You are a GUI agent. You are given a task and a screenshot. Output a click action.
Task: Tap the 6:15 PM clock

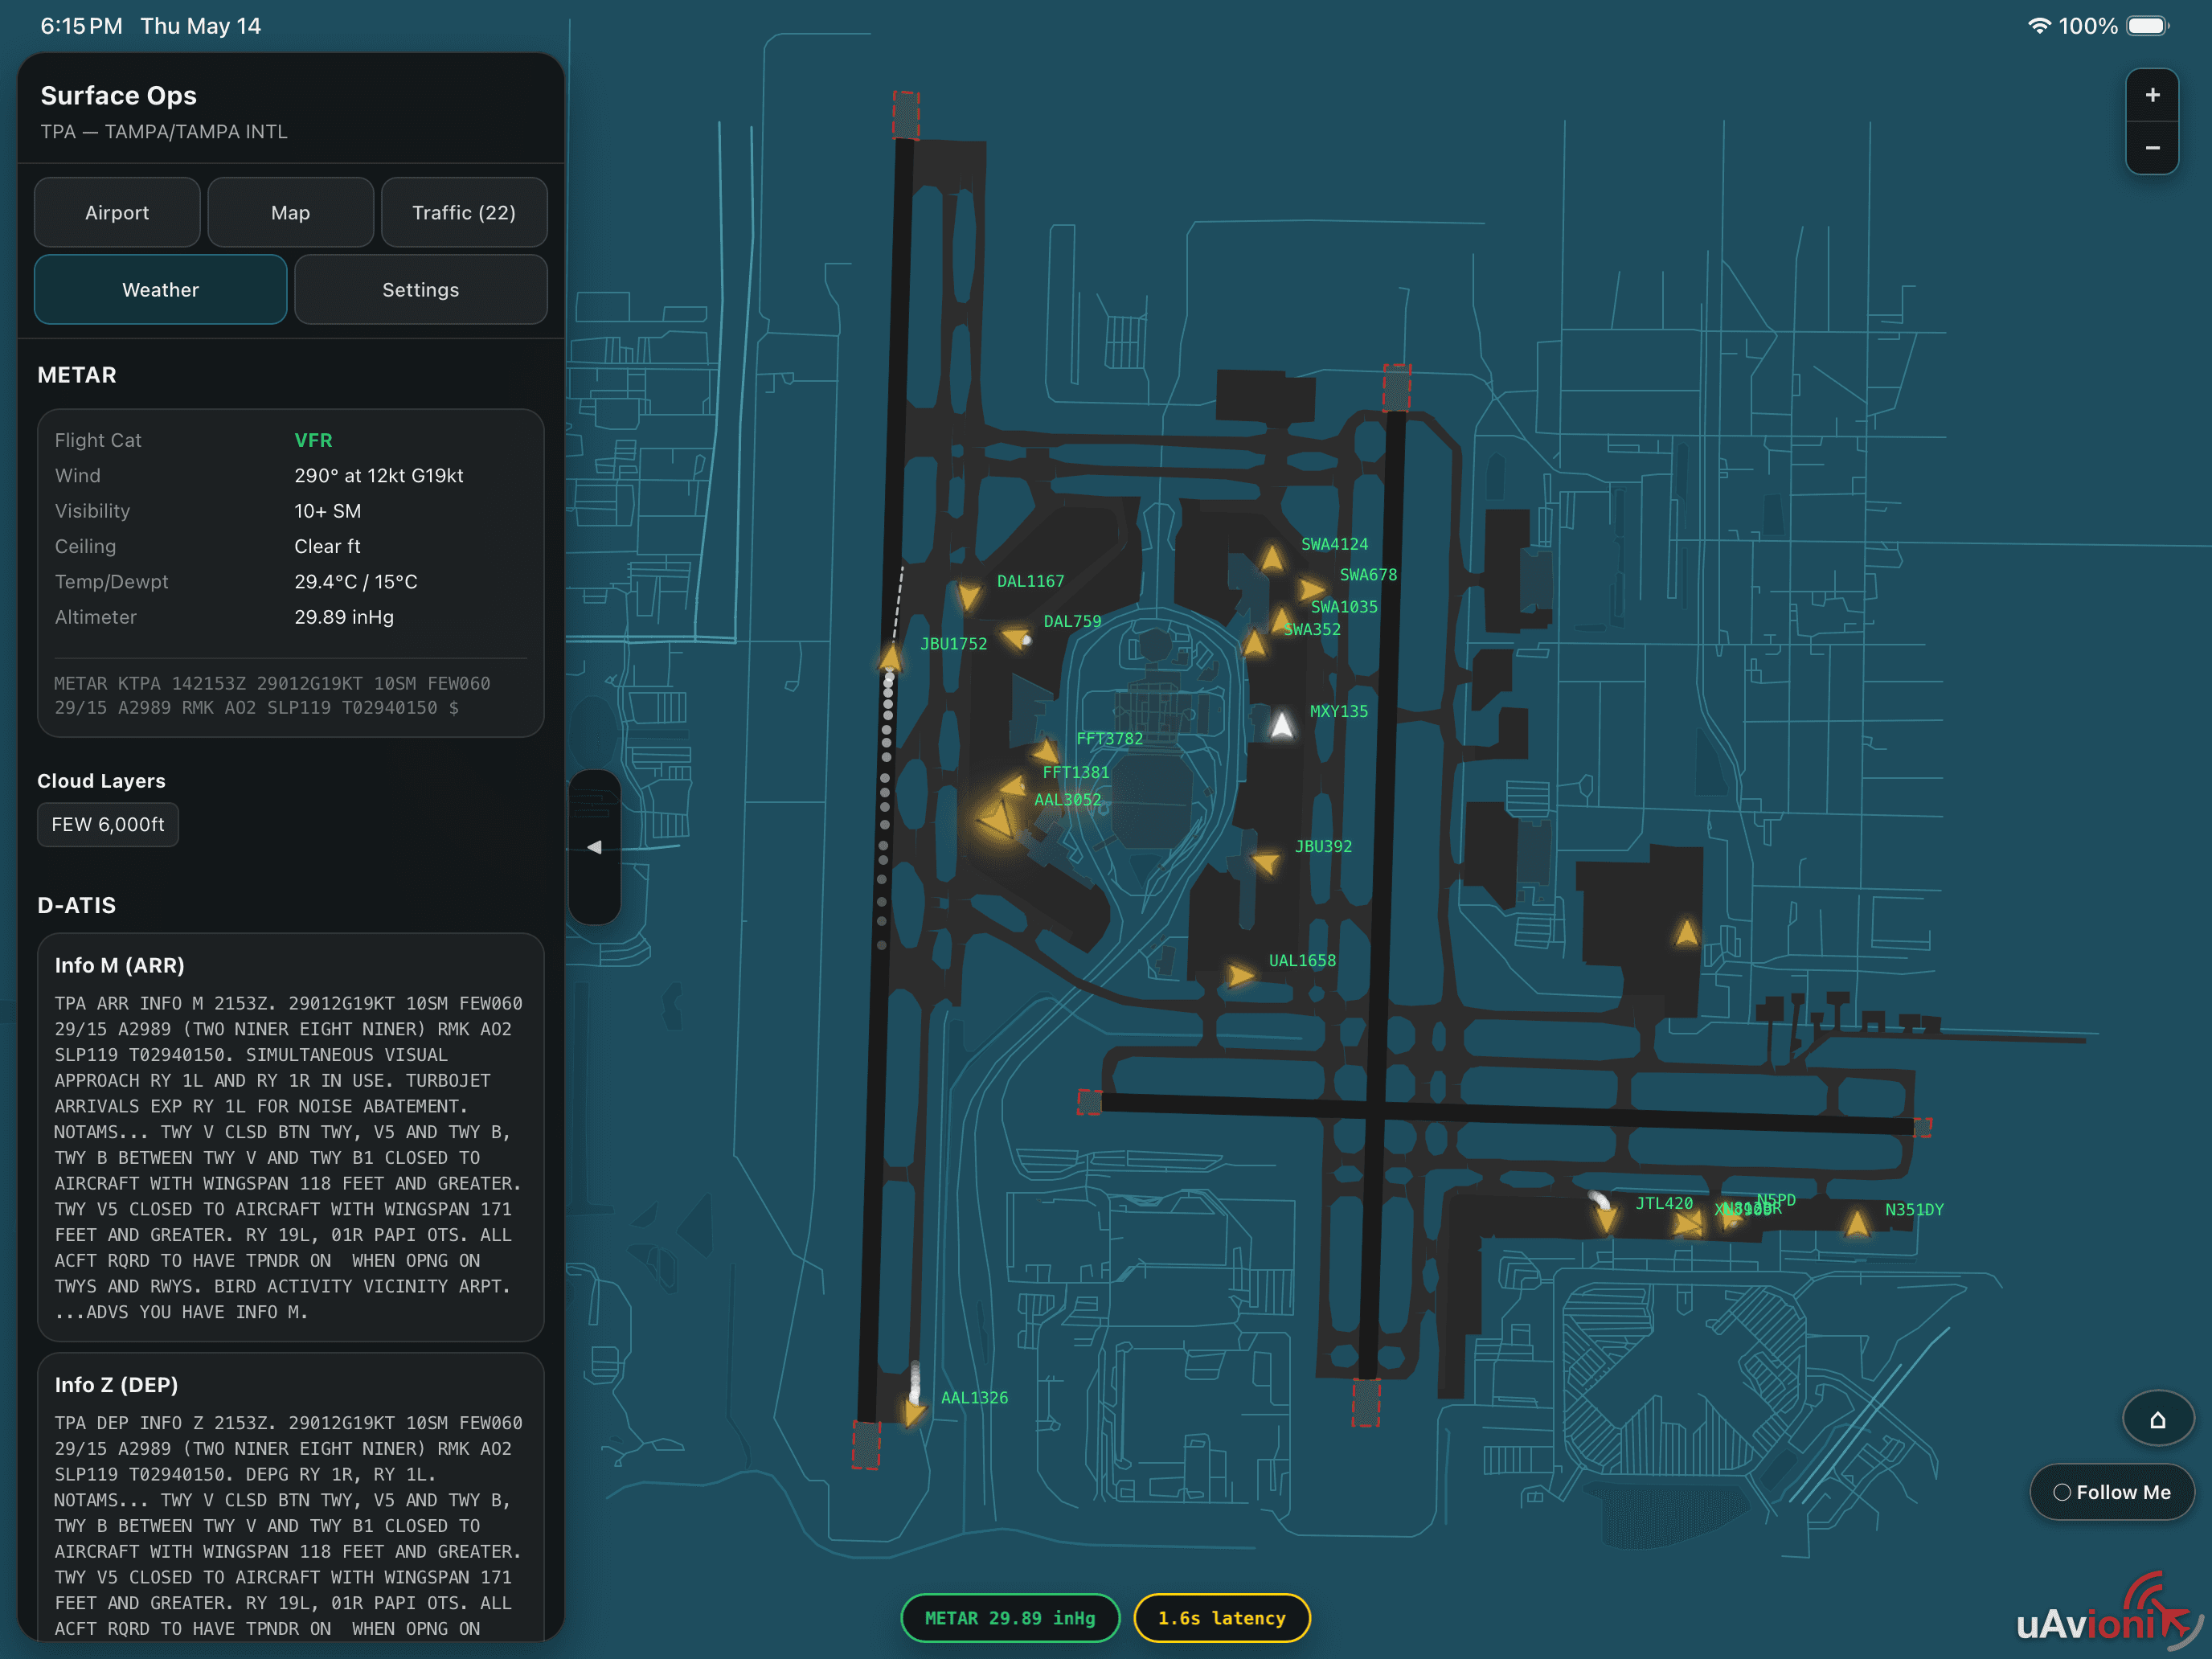[x=81, y=26]
